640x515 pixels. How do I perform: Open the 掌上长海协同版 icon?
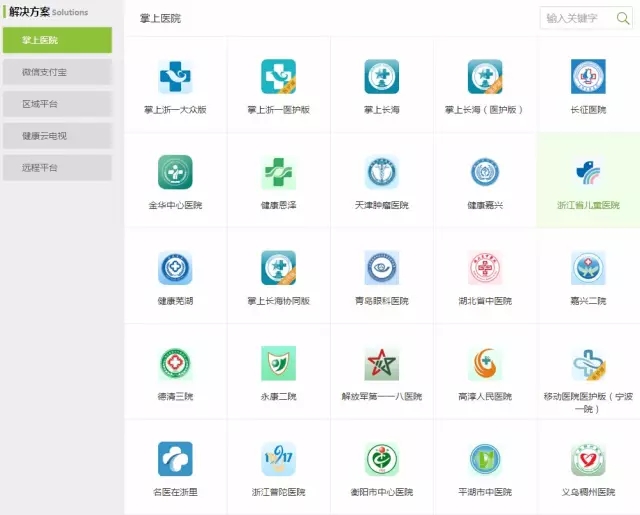pyautogui.click(x=278, y=268)
